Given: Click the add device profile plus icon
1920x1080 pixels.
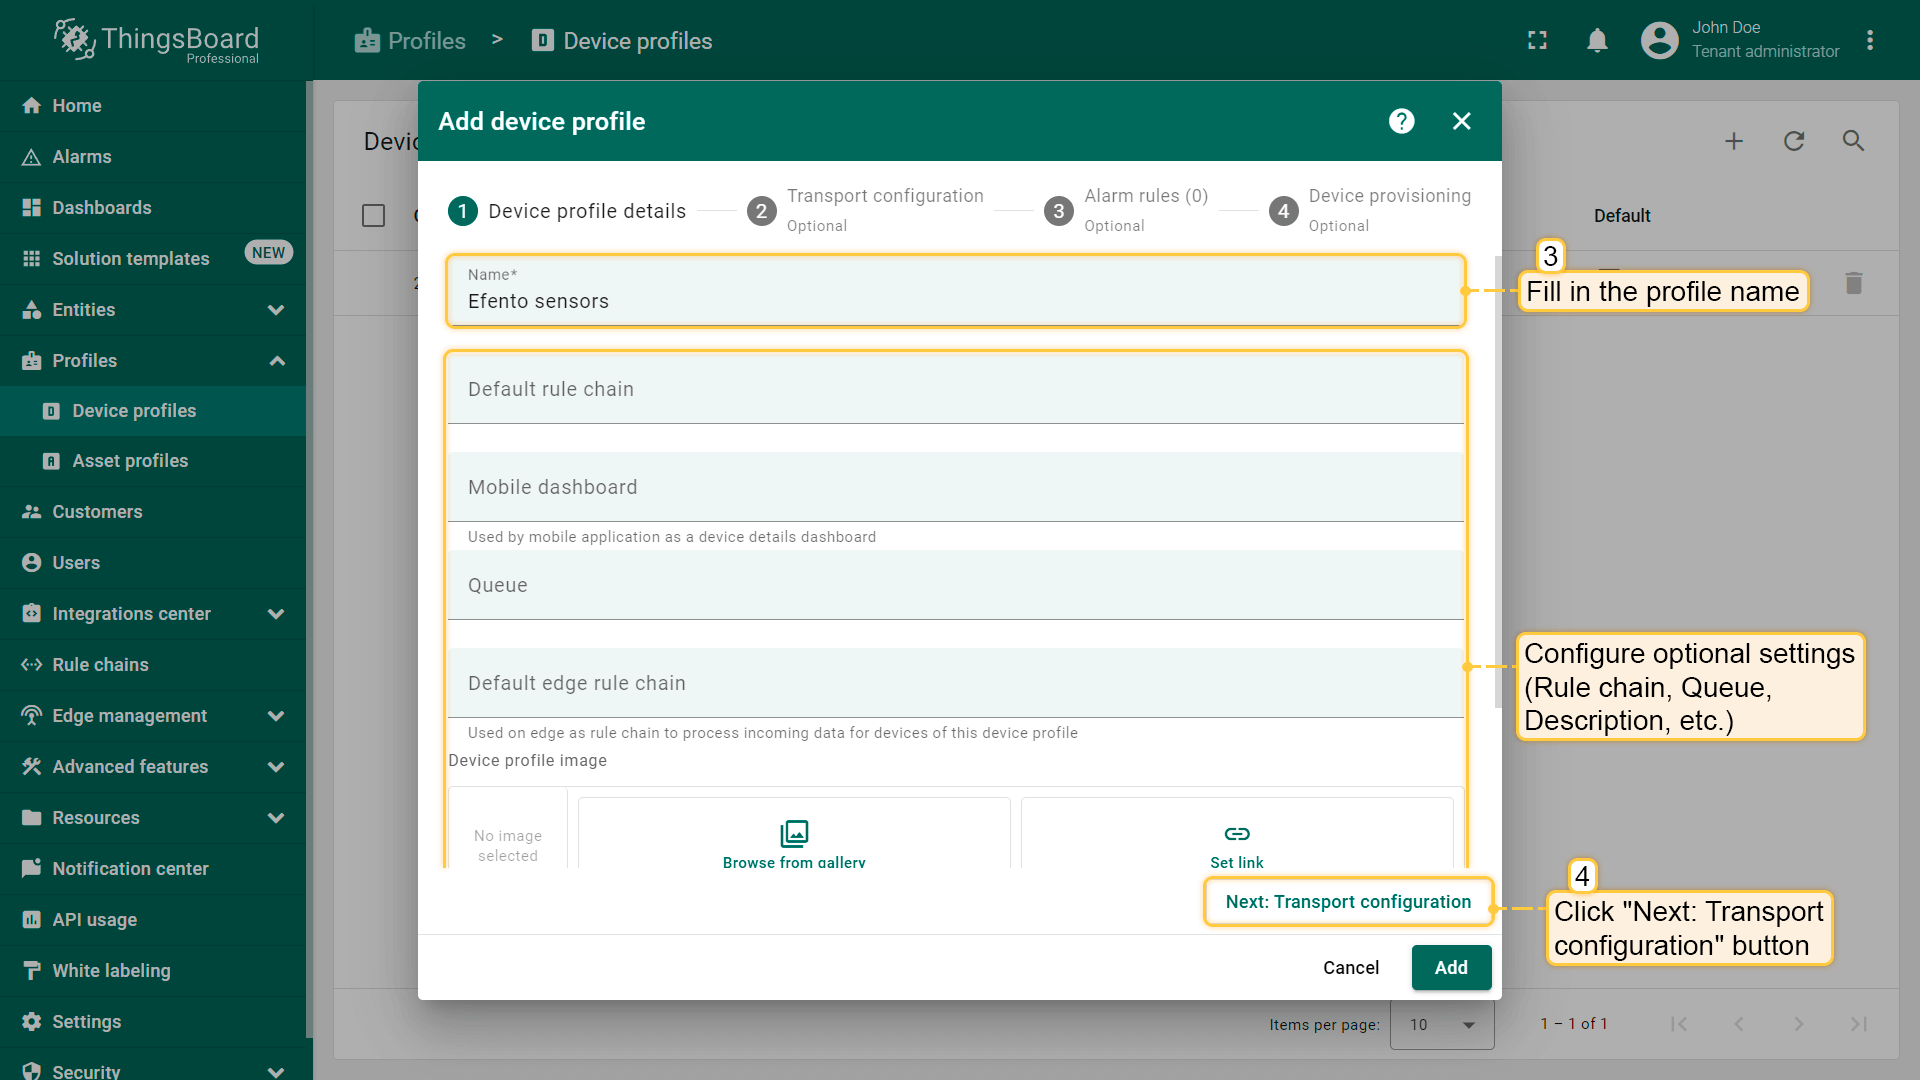Looking at the screenshot, I should [1734, 141].
